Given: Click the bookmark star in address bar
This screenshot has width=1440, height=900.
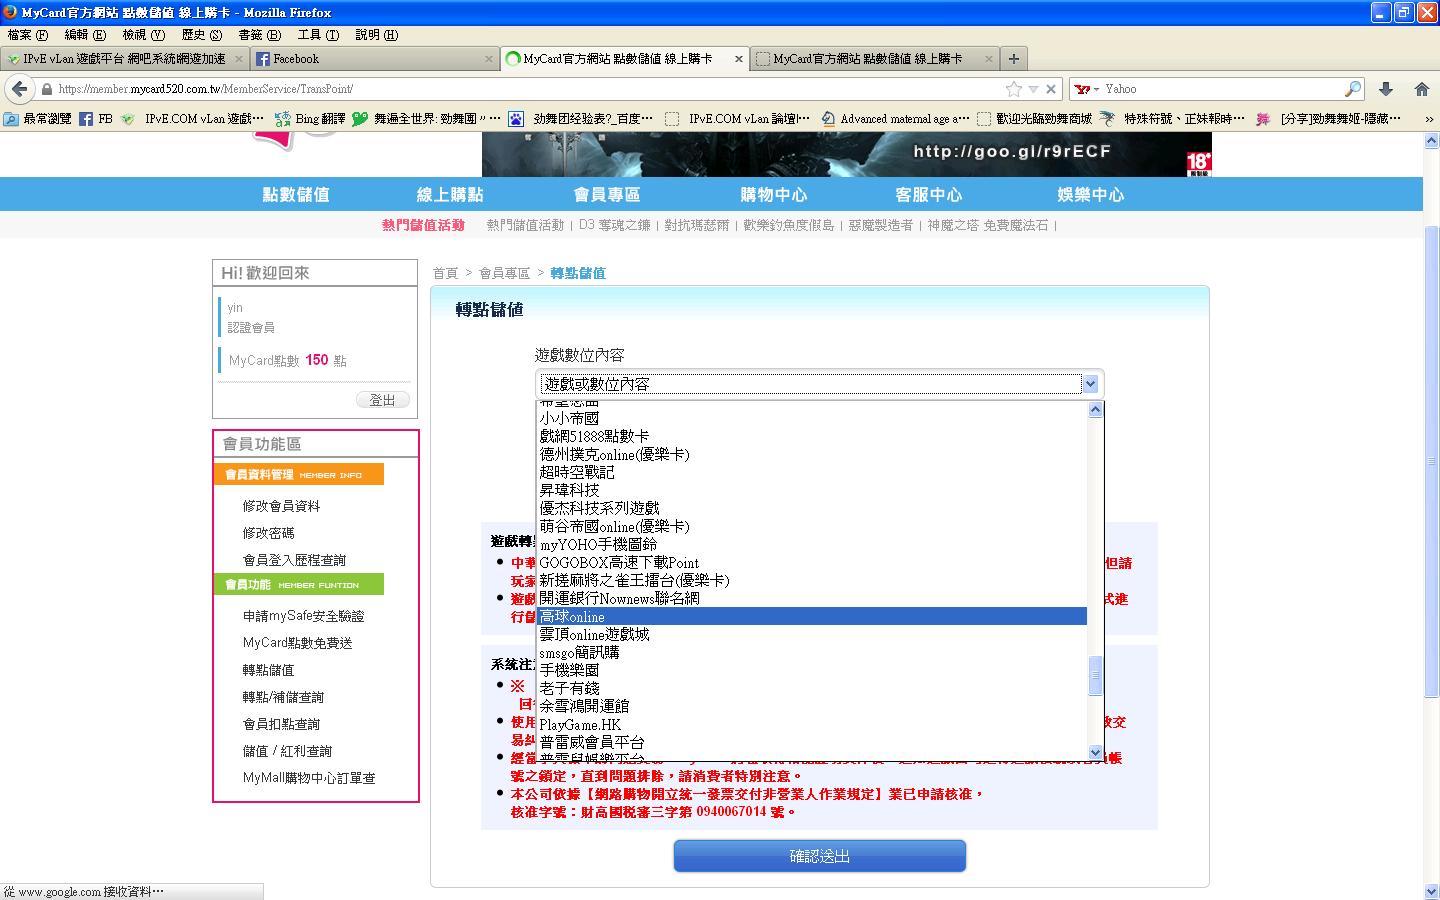Looking at the screenshot, I should tap(1014, 89).
